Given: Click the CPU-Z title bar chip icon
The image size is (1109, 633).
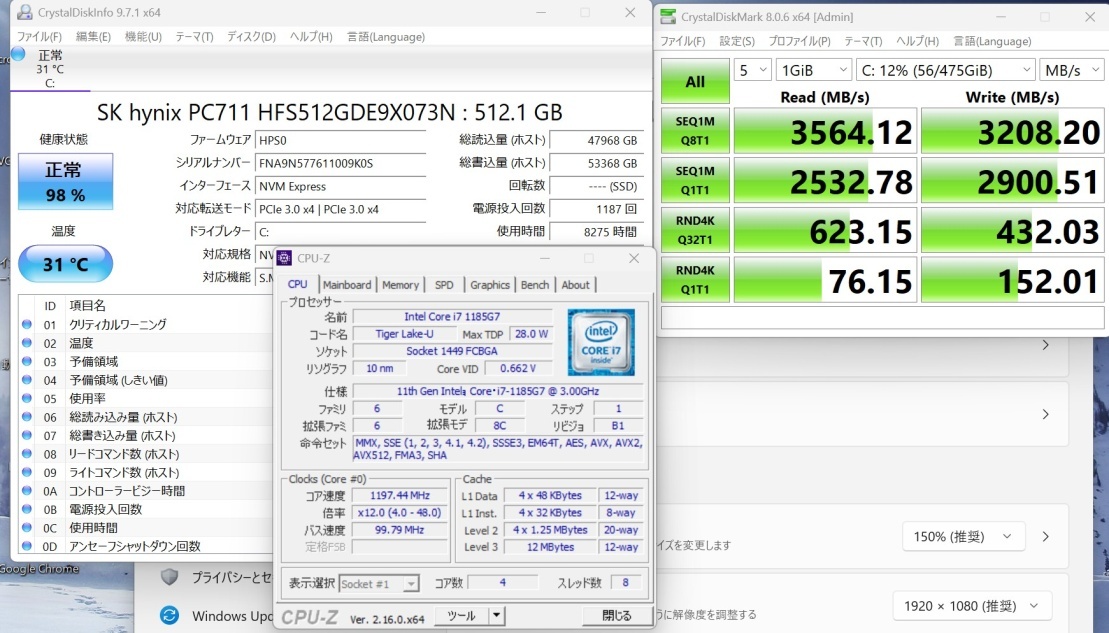Looking at the screenshot, I should click(x=284, y=258).
